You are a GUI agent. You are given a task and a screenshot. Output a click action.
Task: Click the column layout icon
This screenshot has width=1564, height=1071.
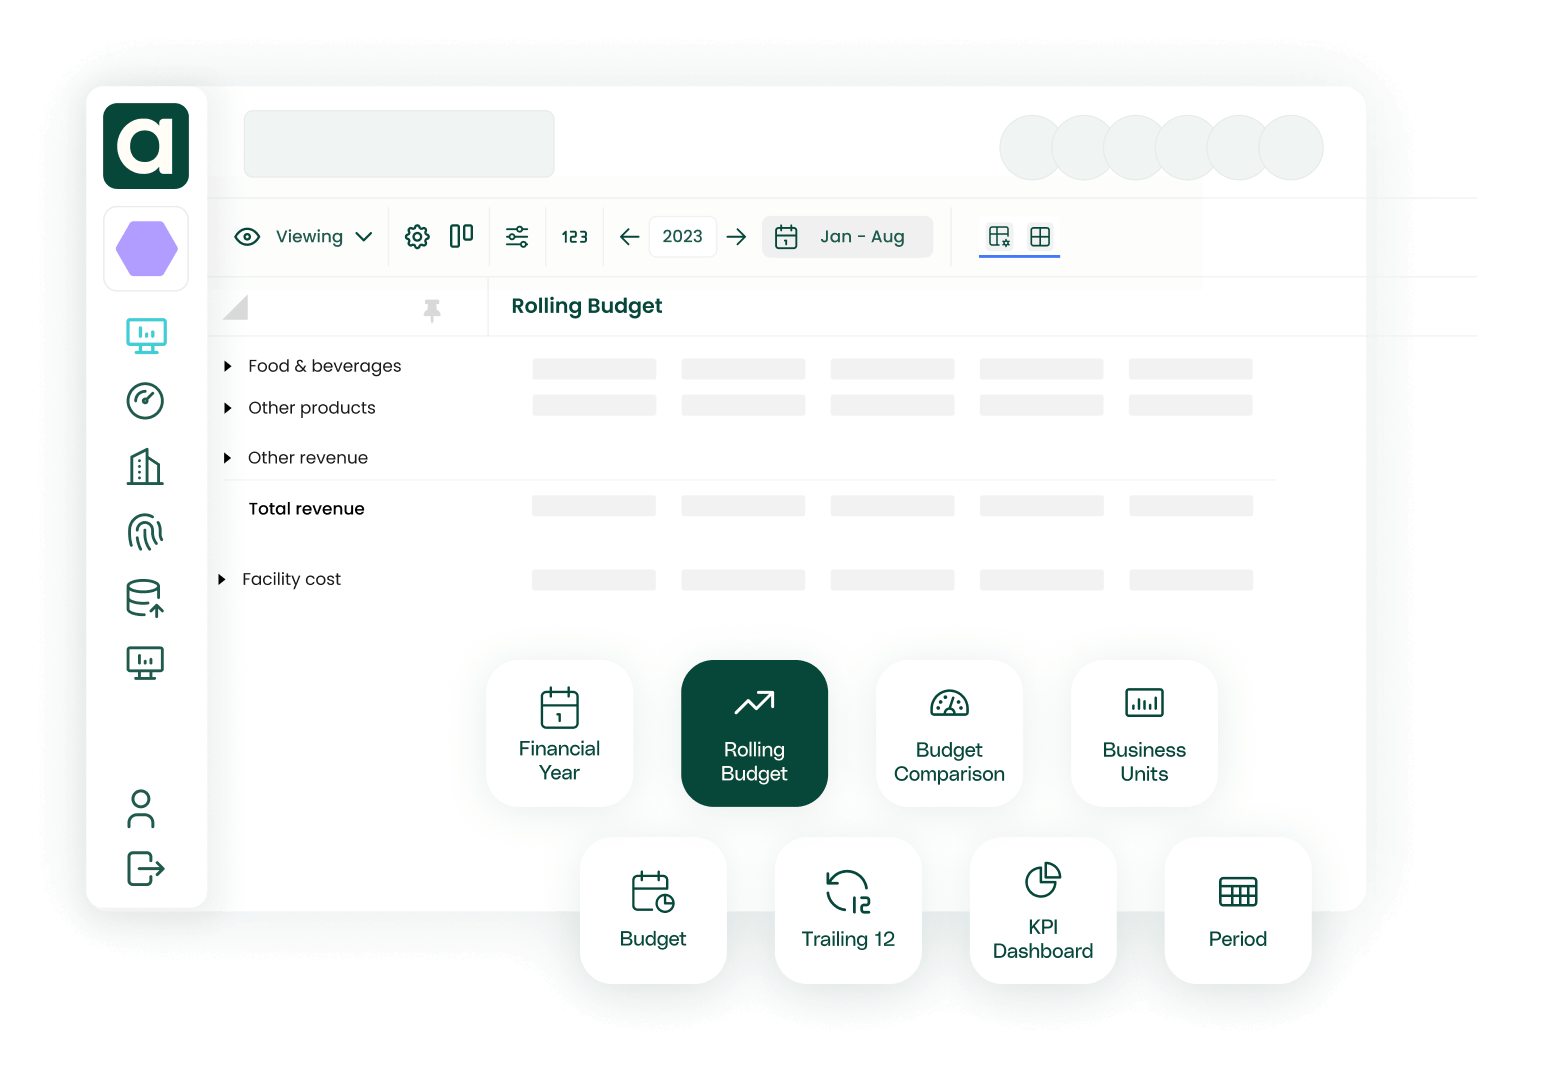coord(461,236)
